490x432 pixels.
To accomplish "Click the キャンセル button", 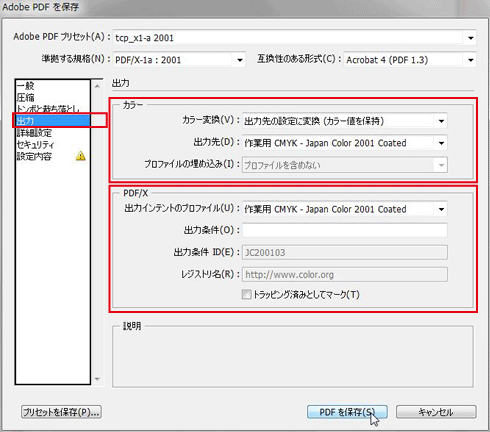I will pyautogui.click(x=436, y=412).
